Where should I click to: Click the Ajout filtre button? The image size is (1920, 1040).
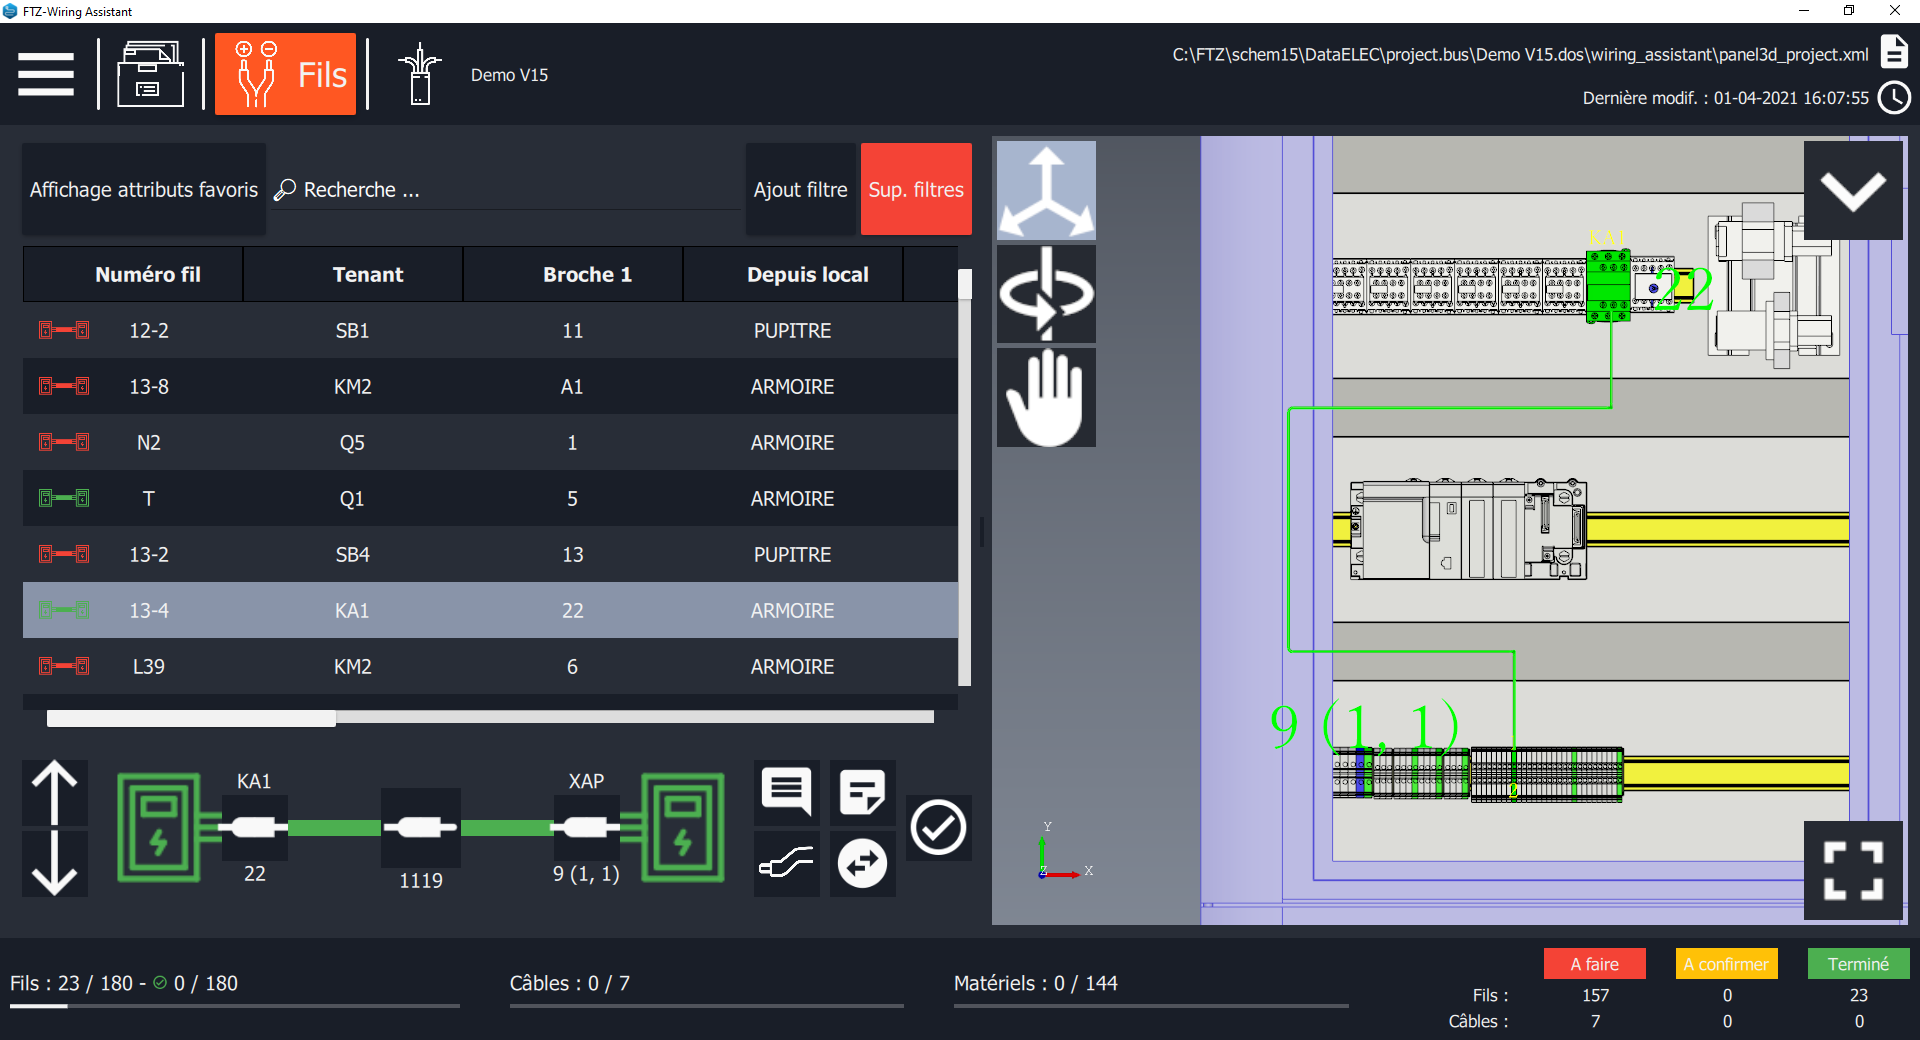click(x=800, y=189)
